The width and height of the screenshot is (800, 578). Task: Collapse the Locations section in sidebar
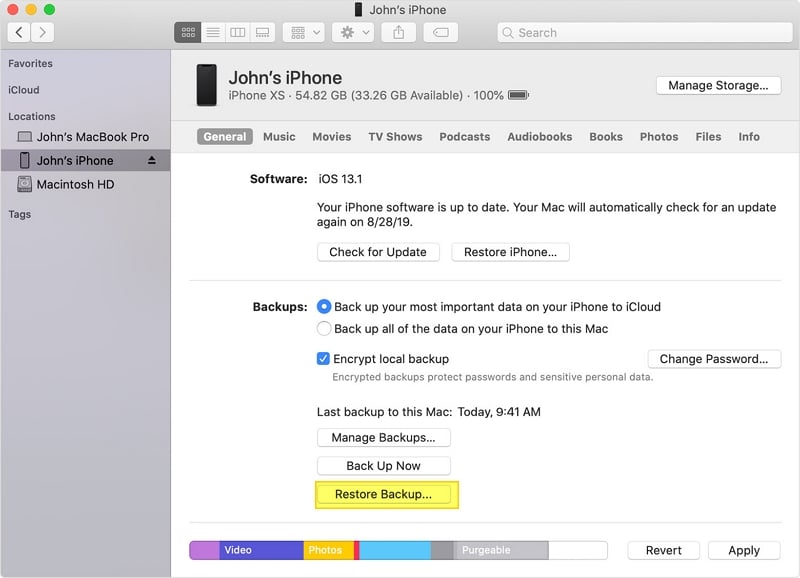(x=31, y=116)
